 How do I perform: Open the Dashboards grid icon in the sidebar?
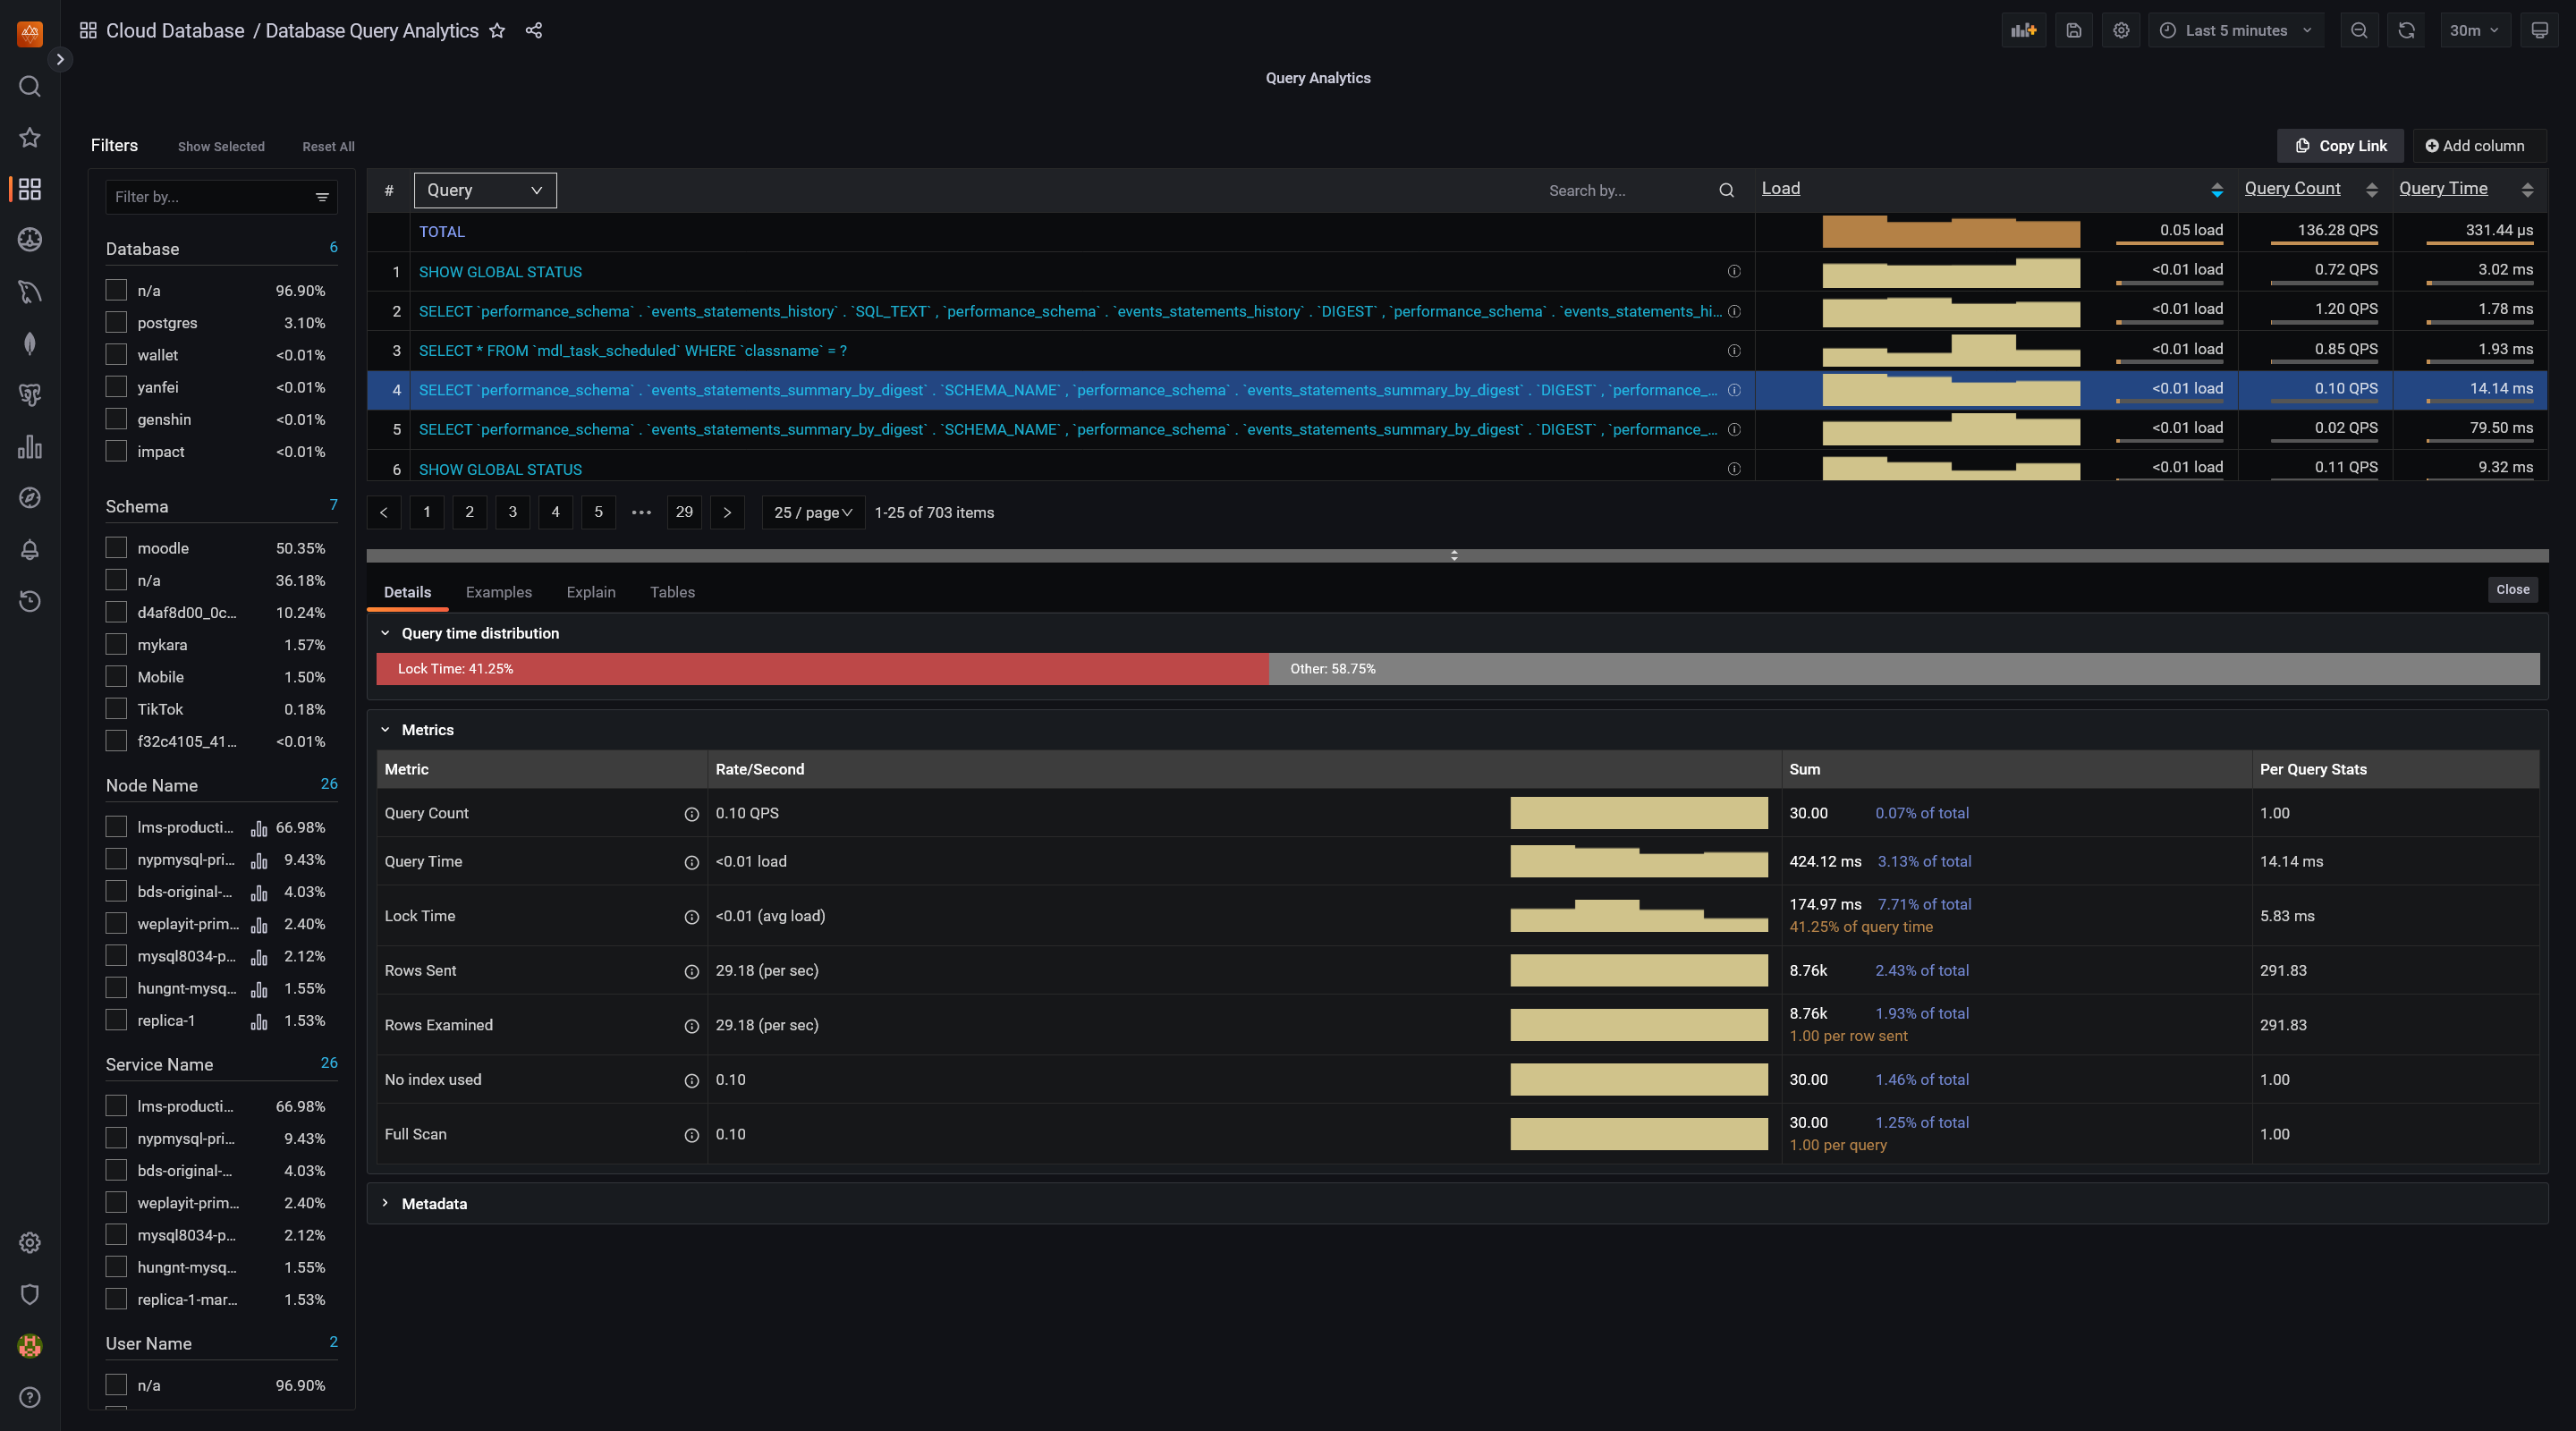click(x=30, y=189)
